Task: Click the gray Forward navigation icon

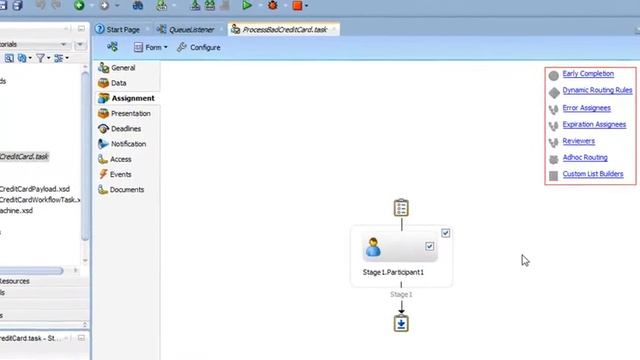Action: (104, 5)
